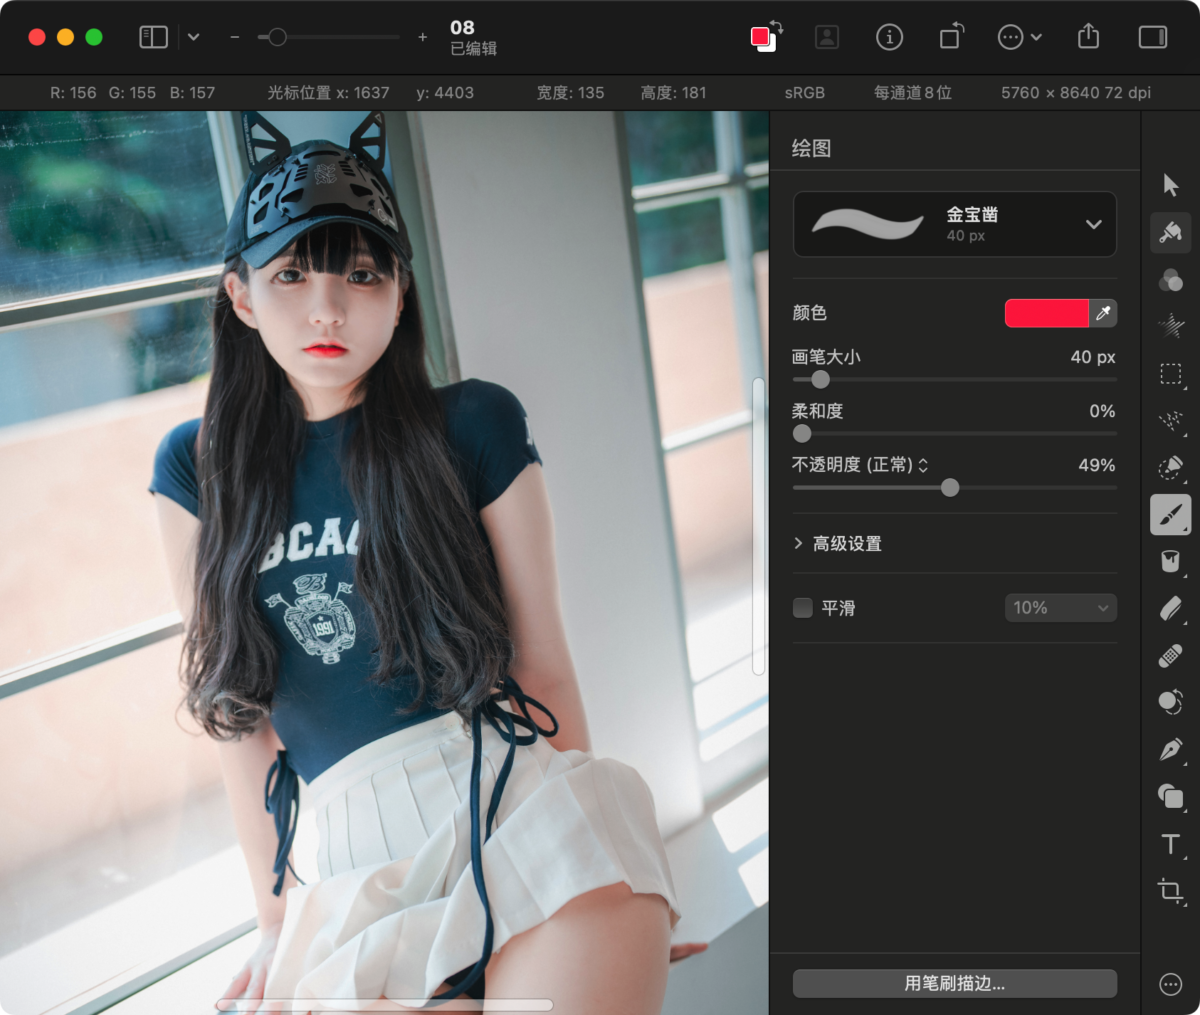The image size is (1200, 1015).
Task: Pick a color with the eyedropper
Action: (x=1103, y=313)
